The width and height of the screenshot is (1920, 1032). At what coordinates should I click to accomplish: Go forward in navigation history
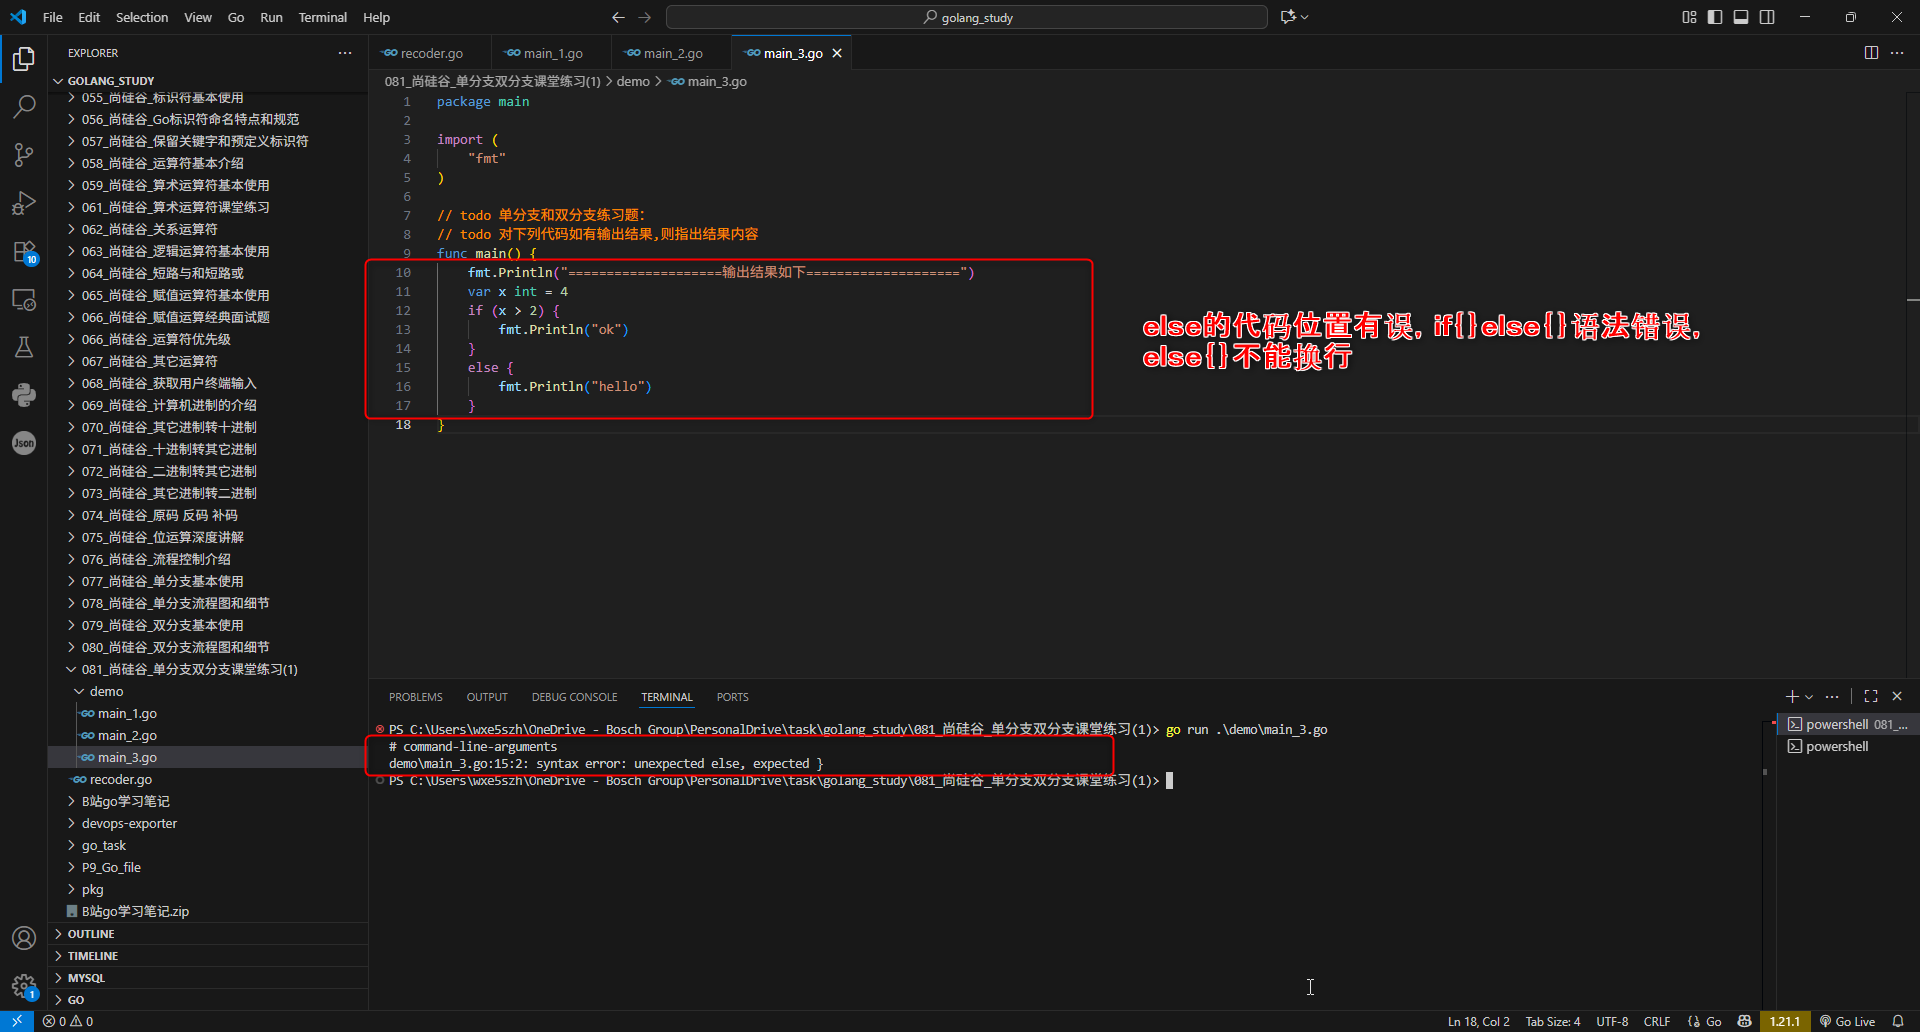click(x=644, y=17)
